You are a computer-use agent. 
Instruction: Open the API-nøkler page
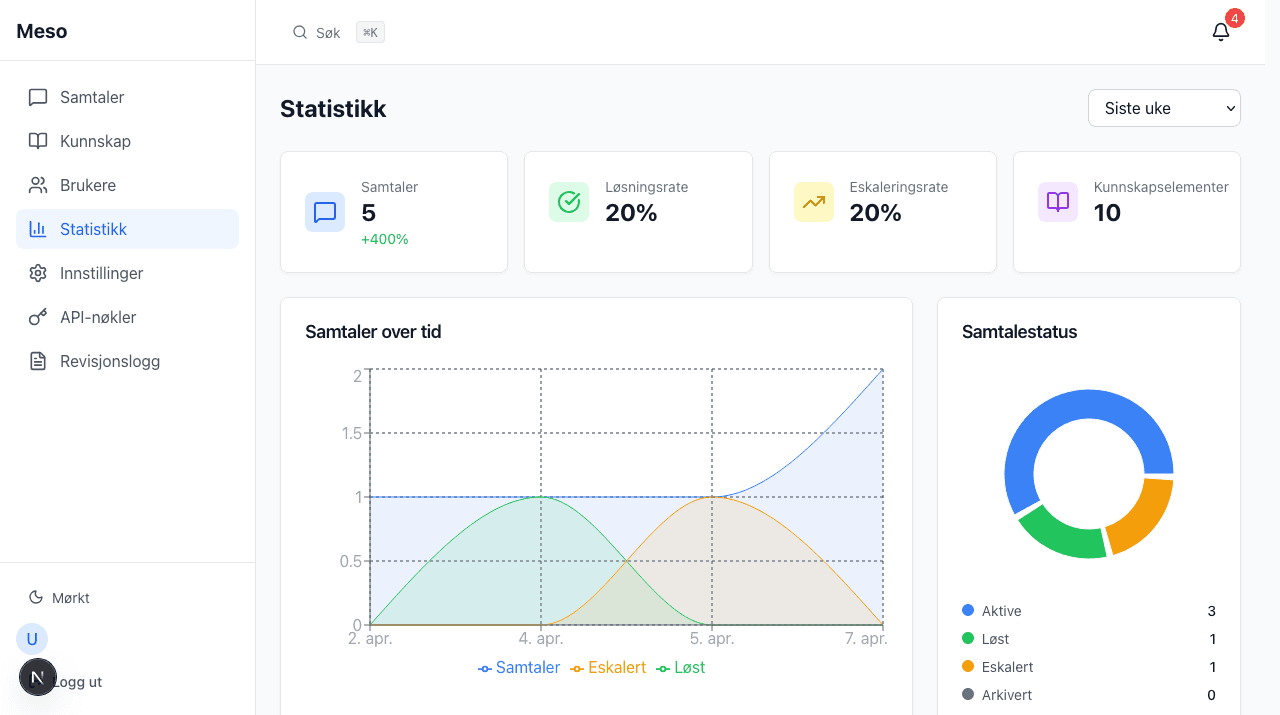point(98,317)
